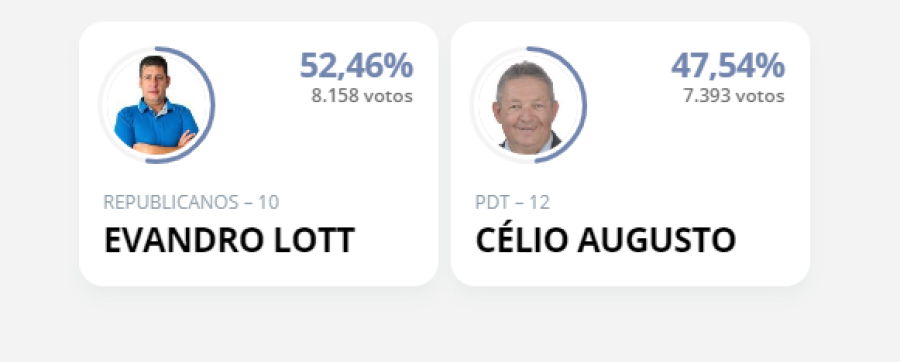900x362 pixels.
Task: Click the 52,46% vote percentage
Action: pyautogui.click(x=356, y=65)
